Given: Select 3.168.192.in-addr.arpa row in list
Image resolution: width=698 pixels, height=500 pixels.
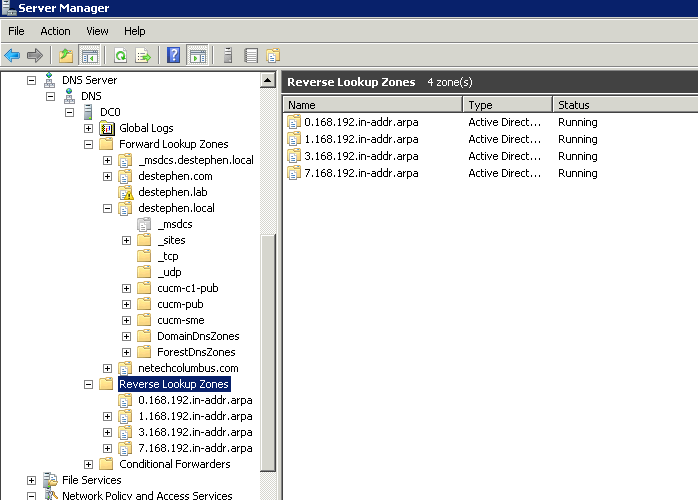Looking at the screenshot, I should (x=361, y=156).
